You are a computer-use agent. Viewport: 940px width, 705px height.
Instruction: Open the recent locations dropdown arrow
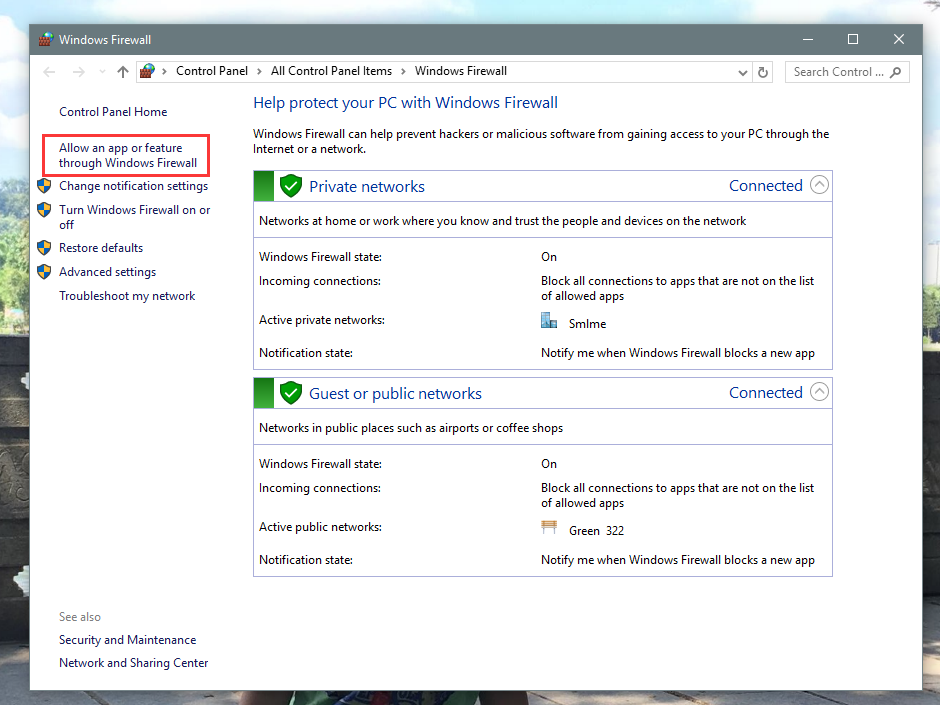point(103,72)
